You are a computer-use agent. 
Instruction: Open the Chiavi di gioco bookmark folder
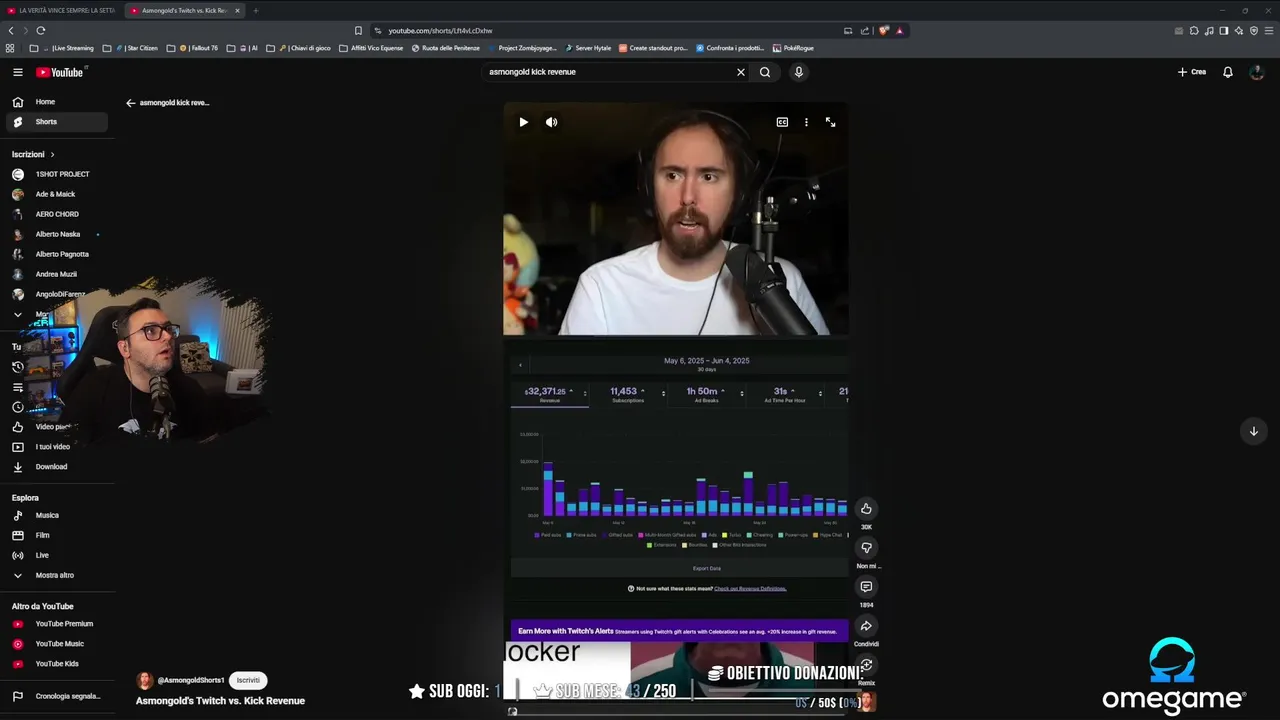point(299,48)
